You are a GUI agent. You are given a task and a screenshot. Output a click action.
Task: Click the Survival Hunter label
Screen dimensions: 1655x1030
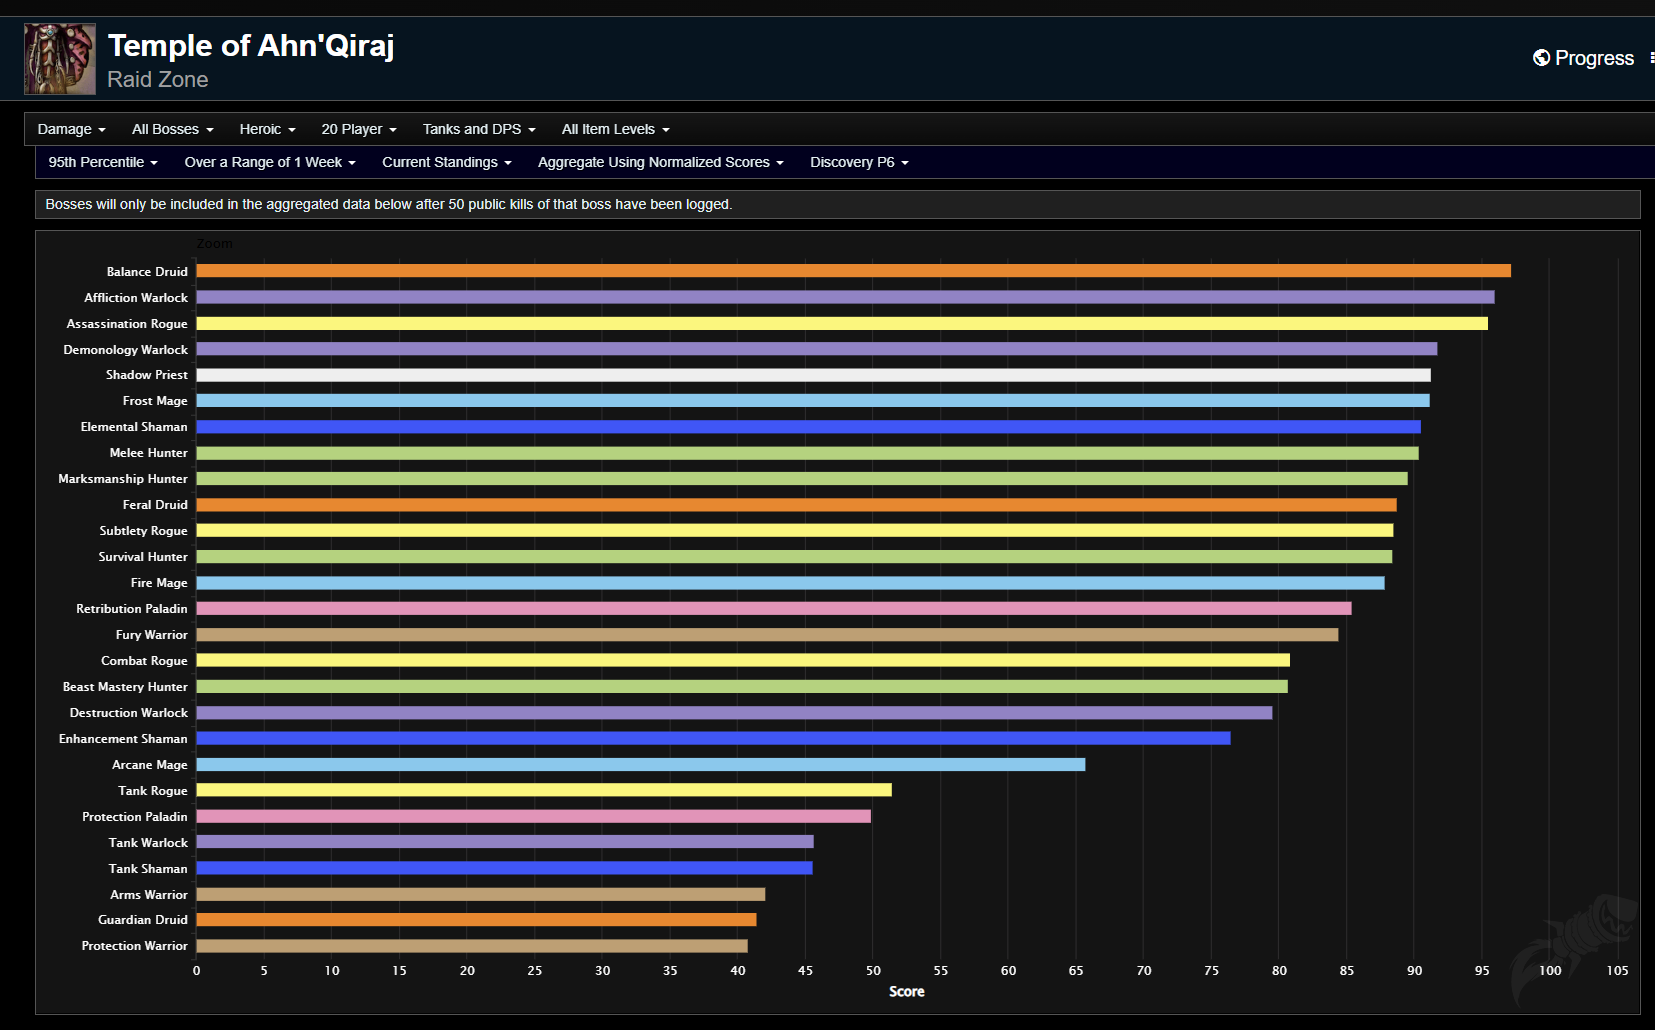pyautogui.click(x=143, y=557)
